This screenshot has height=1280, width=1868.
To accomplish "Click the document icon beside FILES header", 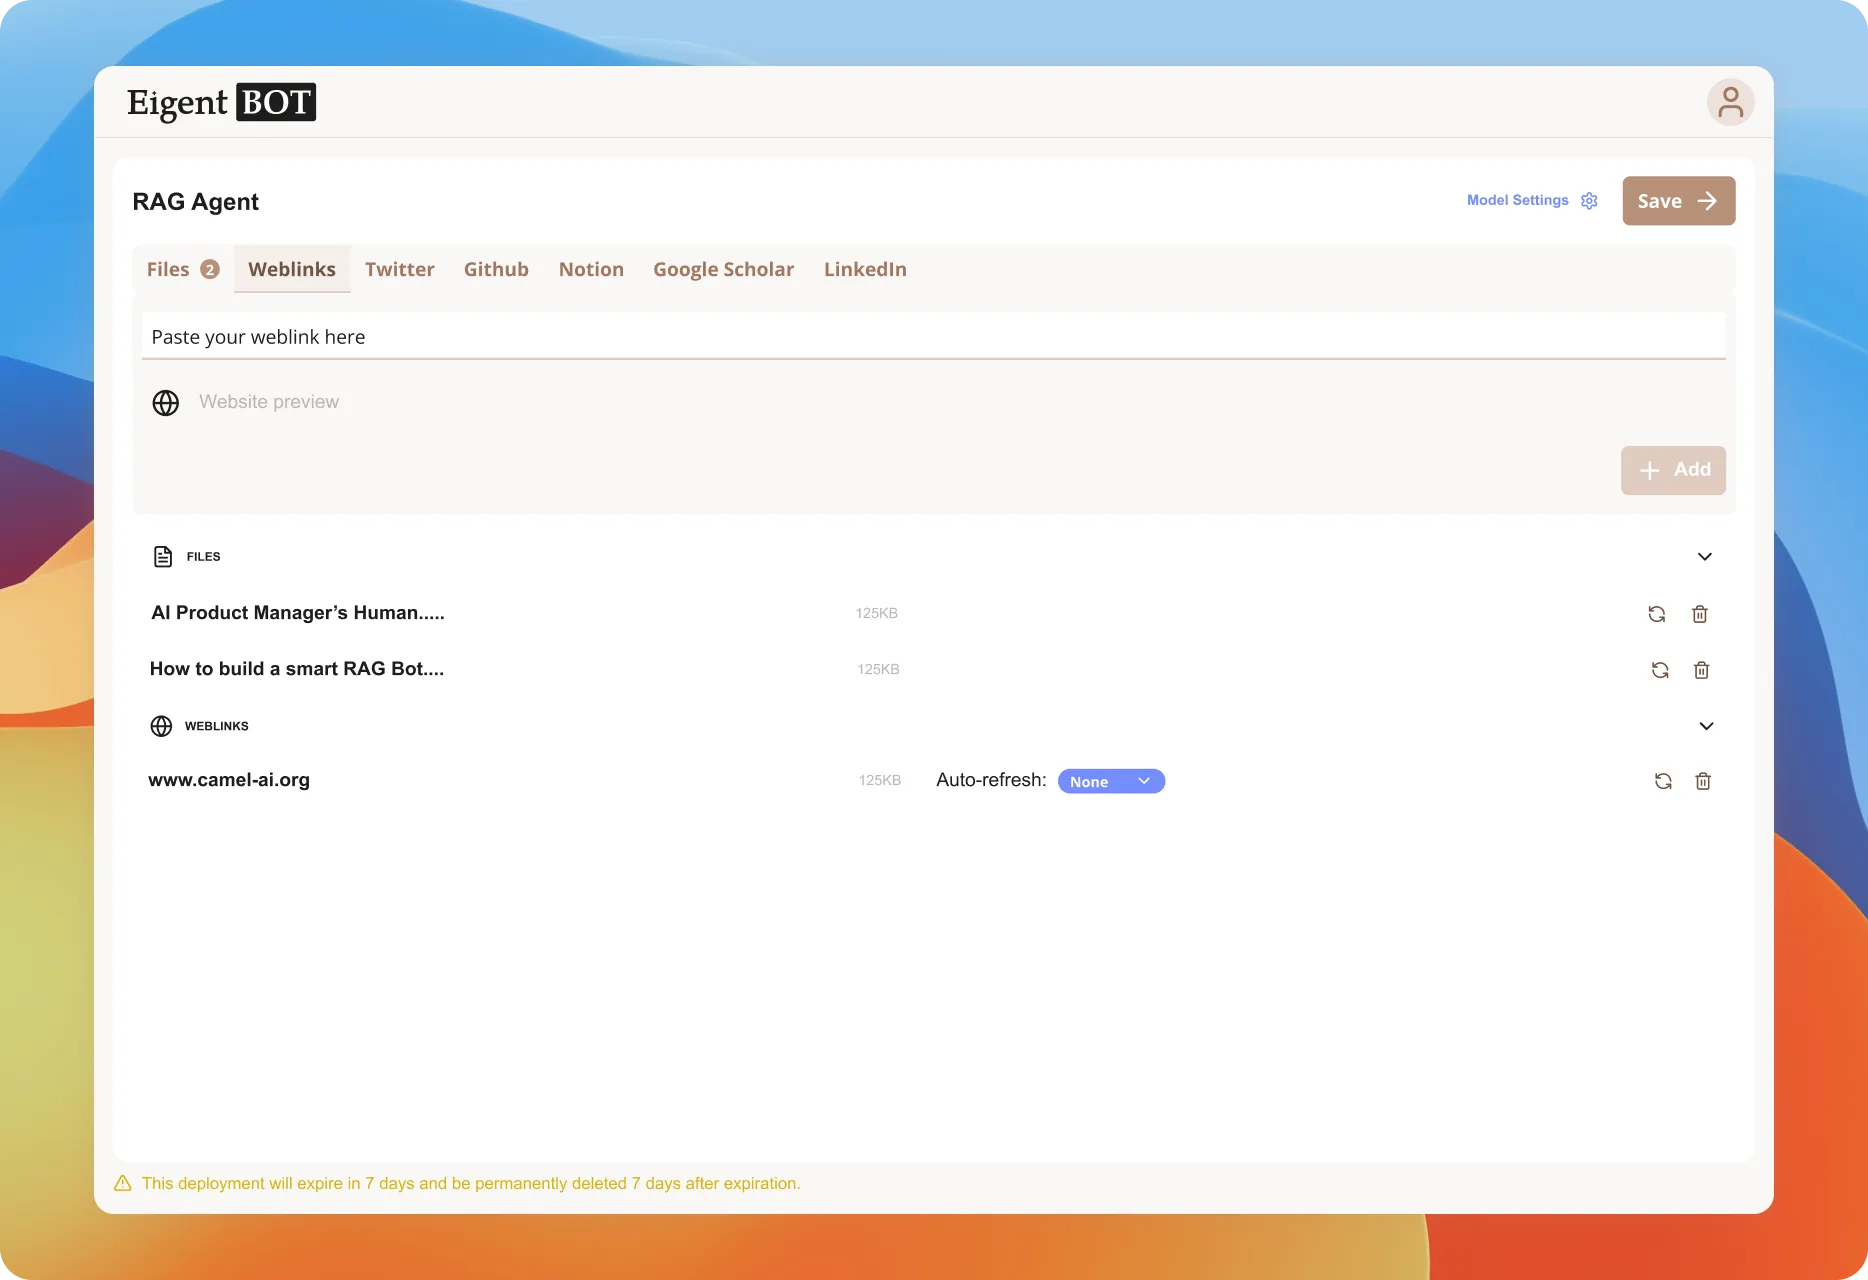I will 163,556.
